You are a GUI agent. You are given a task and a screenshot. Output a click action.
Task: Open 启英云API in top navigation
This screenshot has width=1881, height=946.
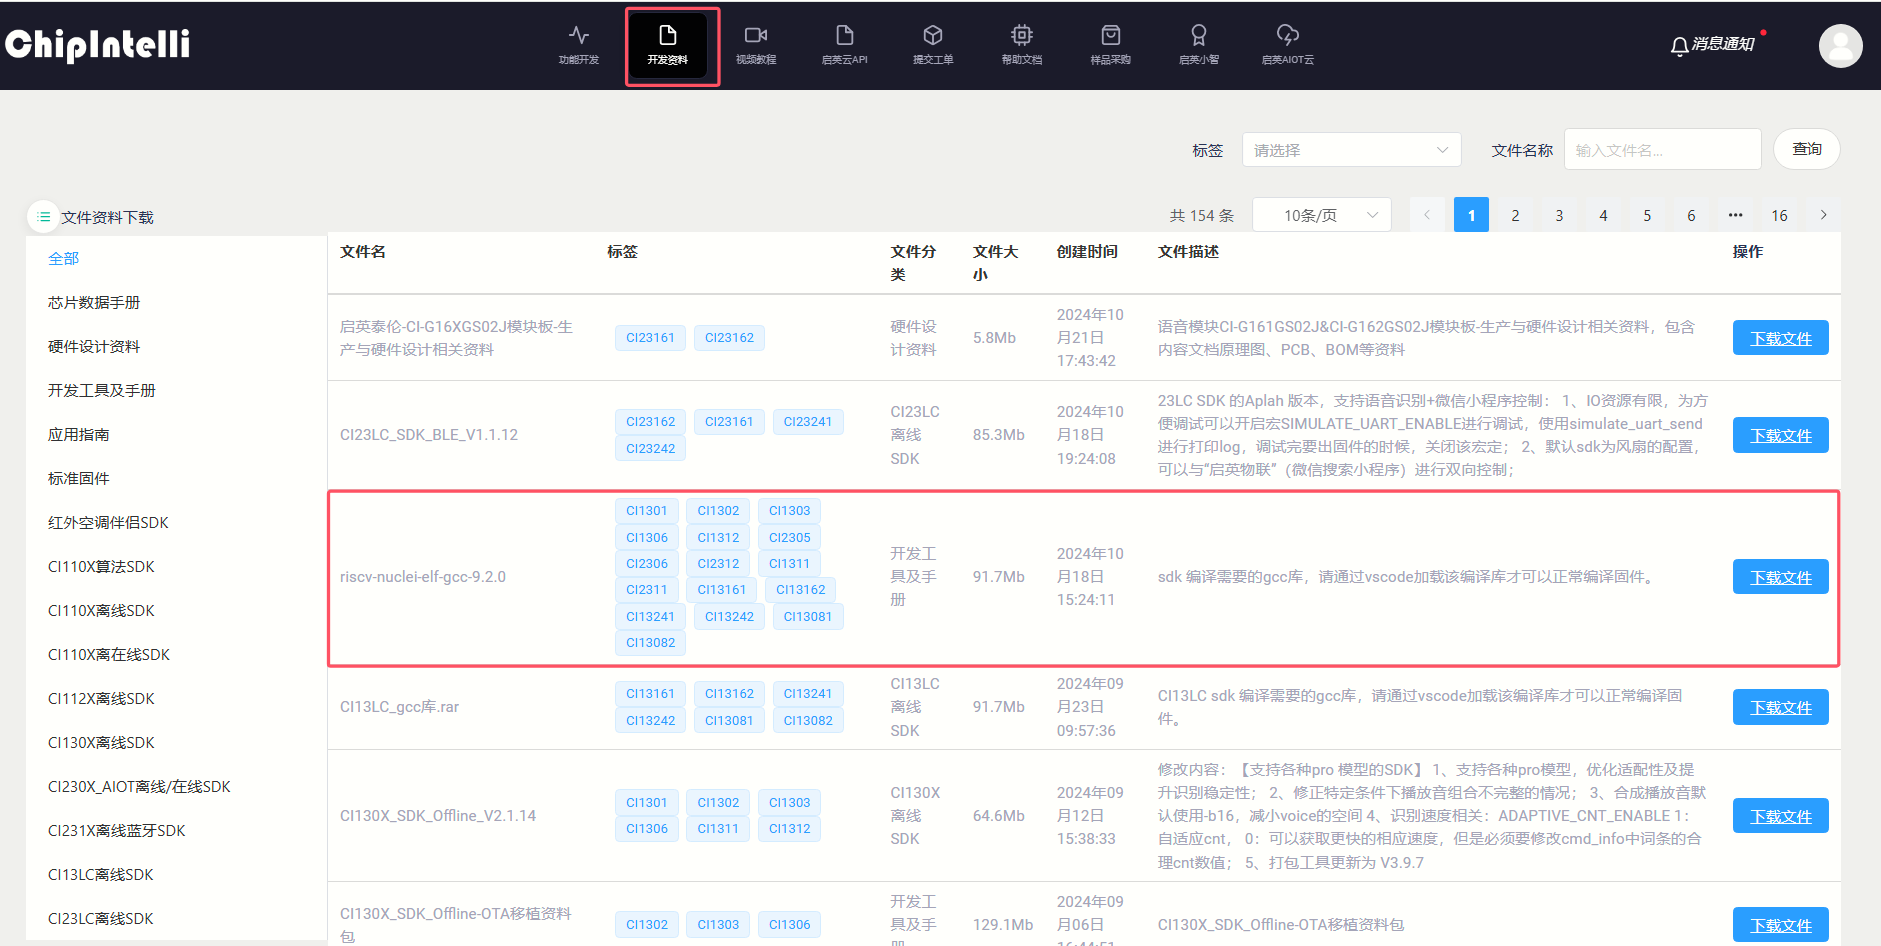coord(844,44)
